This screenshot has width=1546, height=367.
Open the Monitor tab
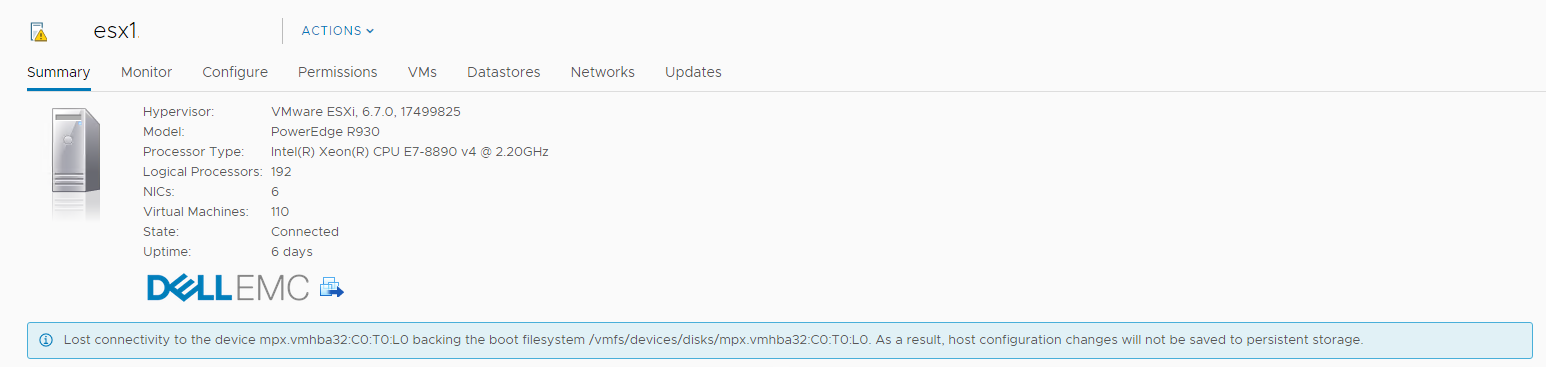[x=146, y=72]
